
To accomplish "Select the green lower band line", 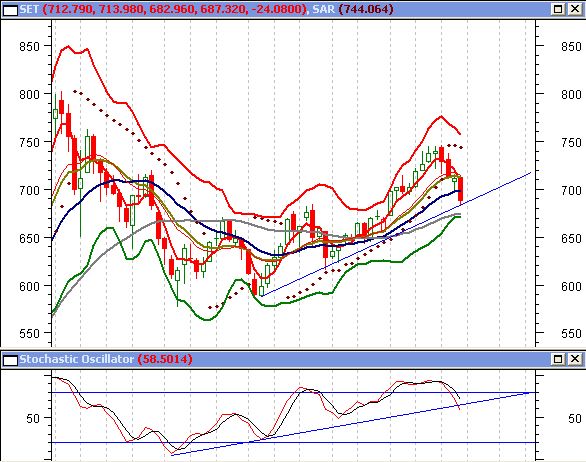I will pyautogui.click(x=207, y=320).
